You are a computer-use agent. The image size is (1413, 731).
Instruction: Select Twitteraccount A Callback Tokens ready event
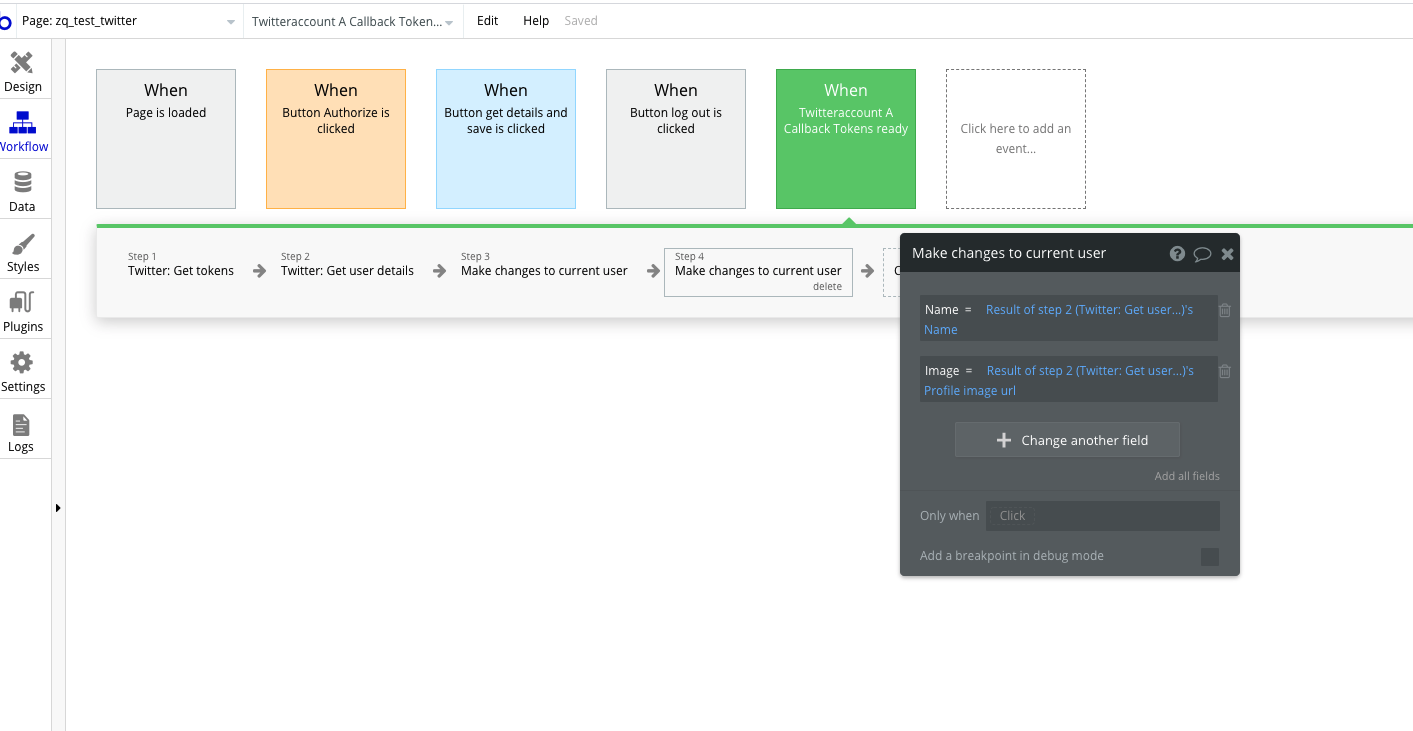tap(846, 139)
